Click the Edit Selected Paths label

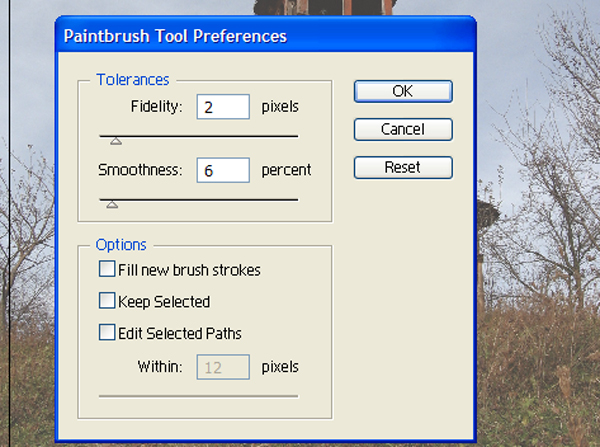pos(180,333)
